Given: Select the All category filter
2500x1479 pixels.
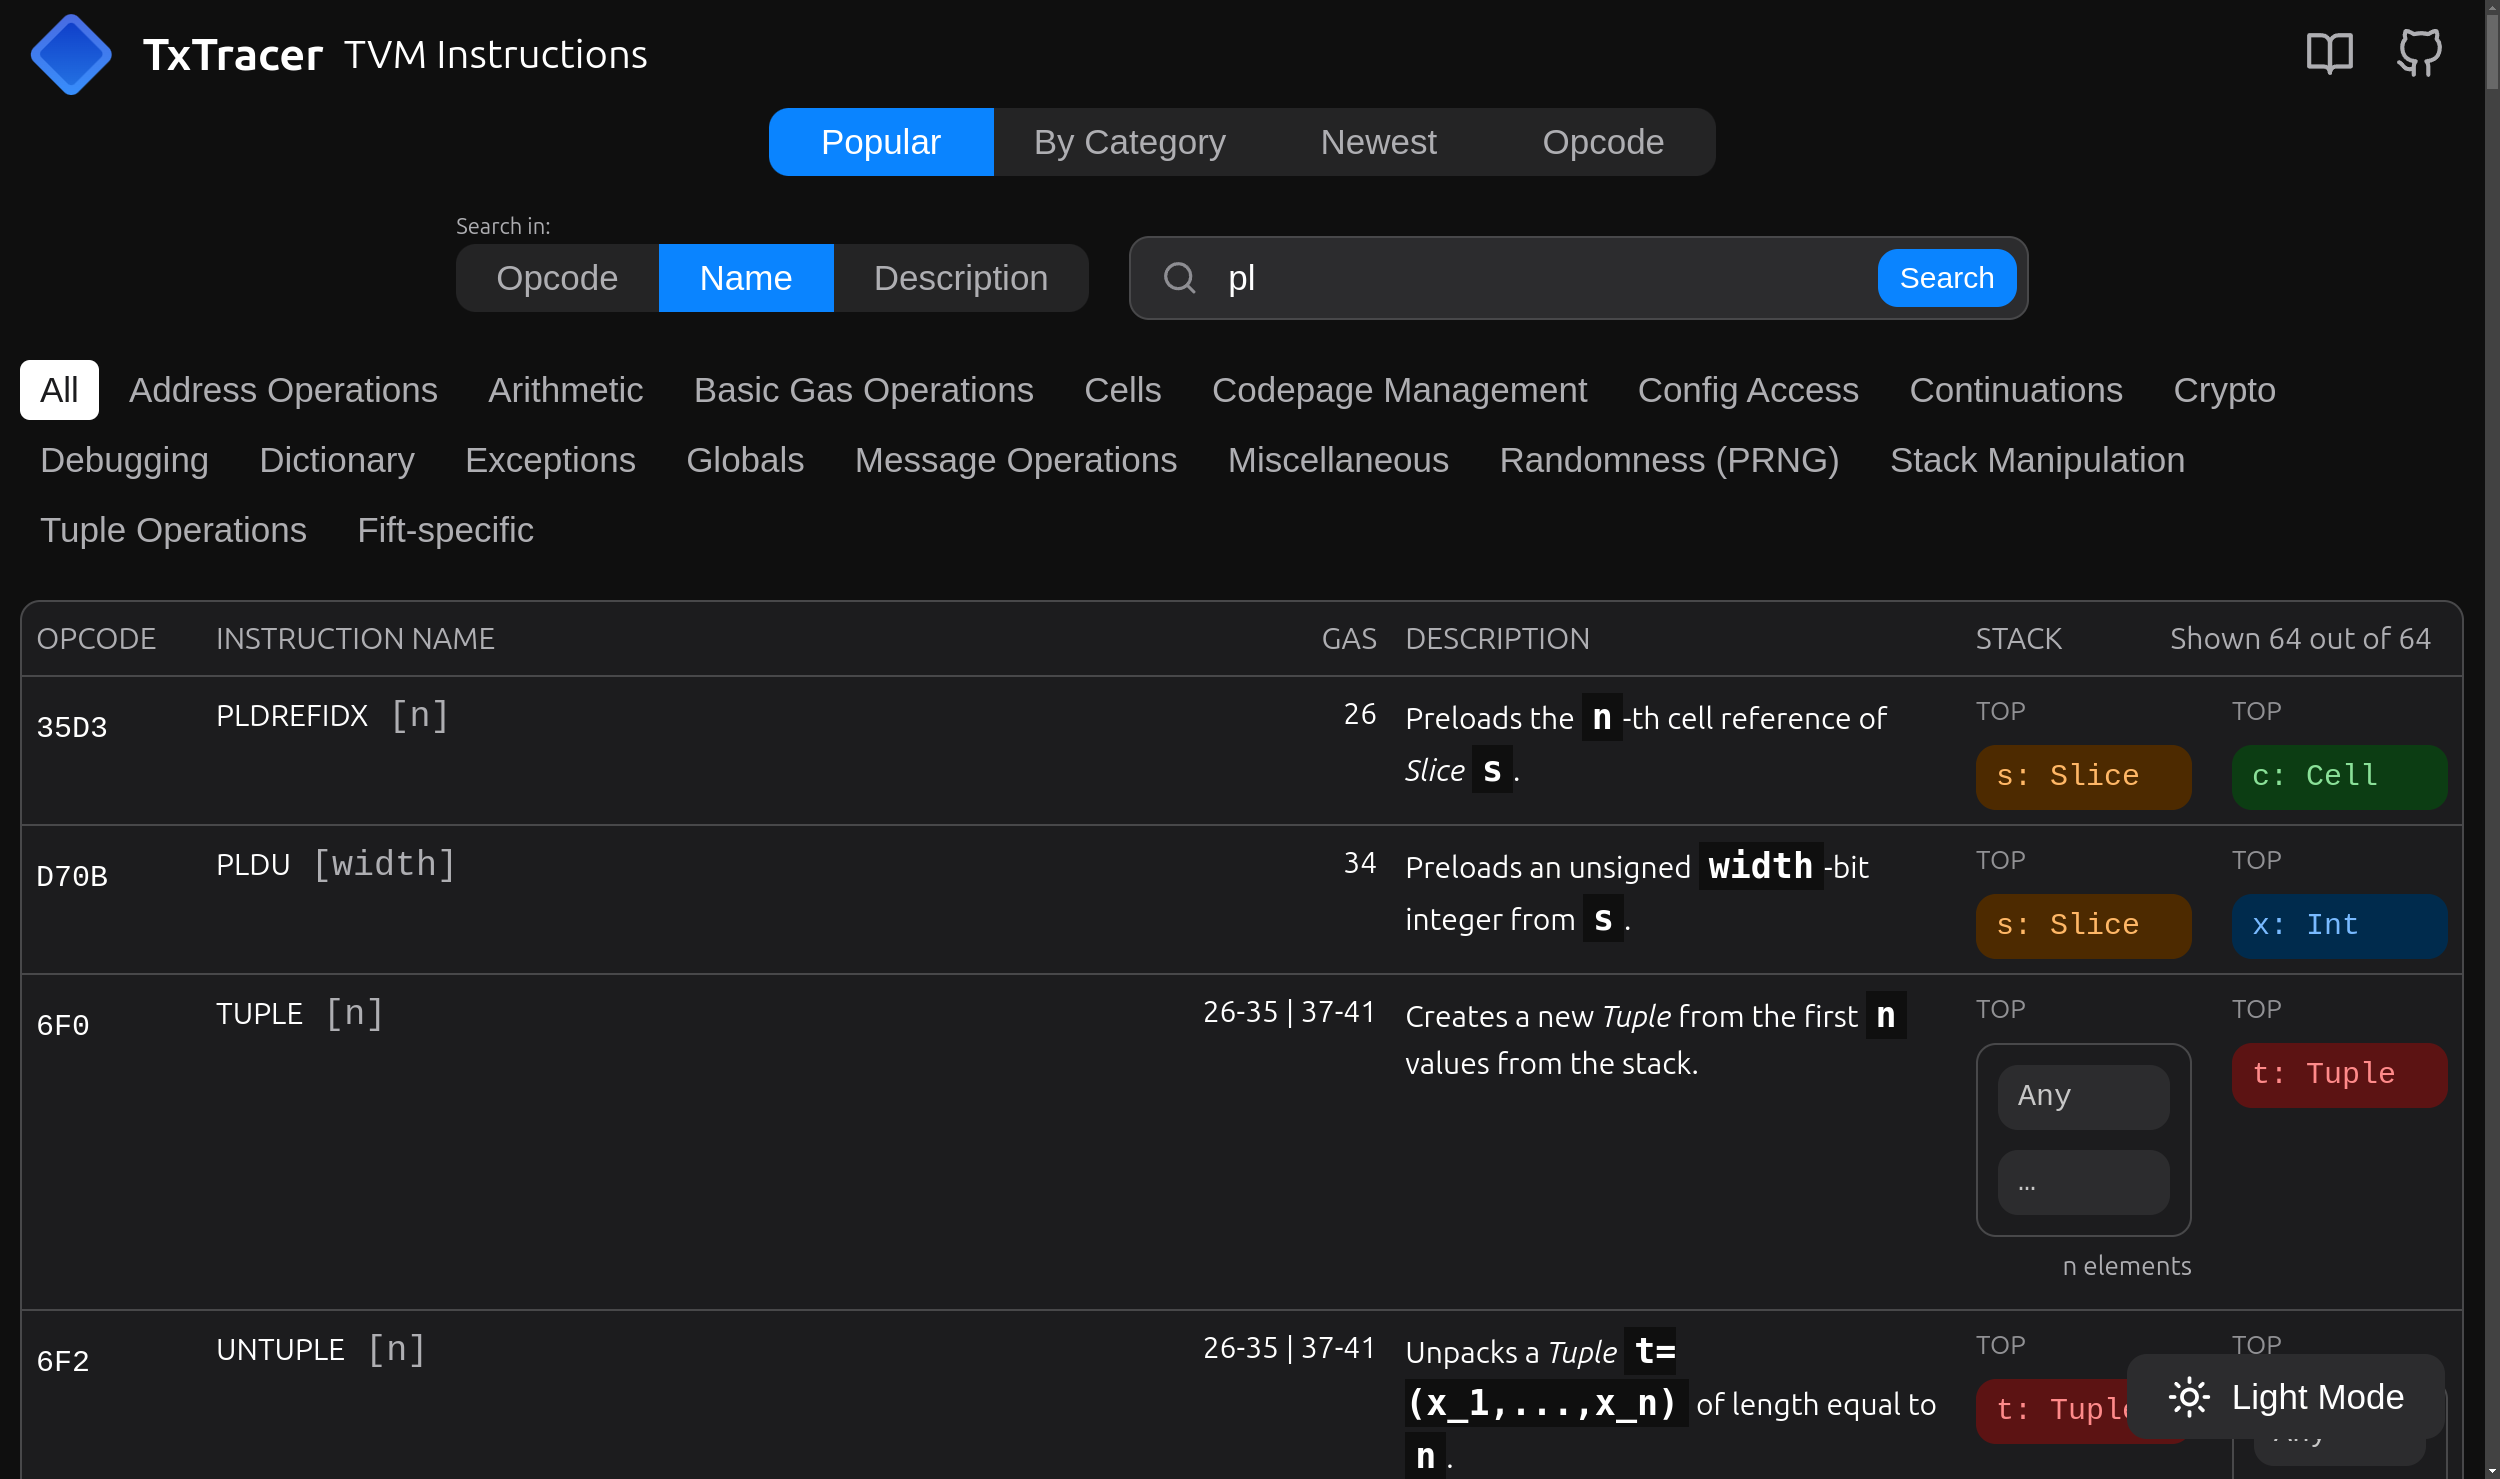Looking at the screenshot, I should click(x=59, y=390).
